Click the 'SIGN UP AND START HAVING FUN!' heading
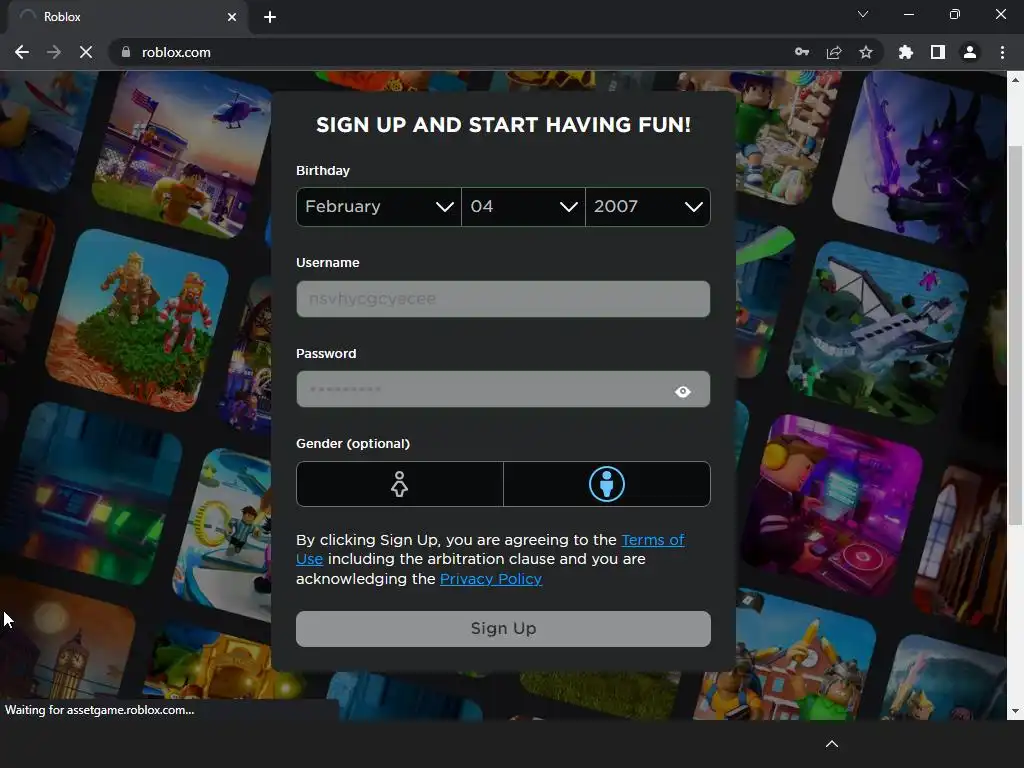Image resolution: width=1024 pixels, height=768 pixels. tap(503, 125)
